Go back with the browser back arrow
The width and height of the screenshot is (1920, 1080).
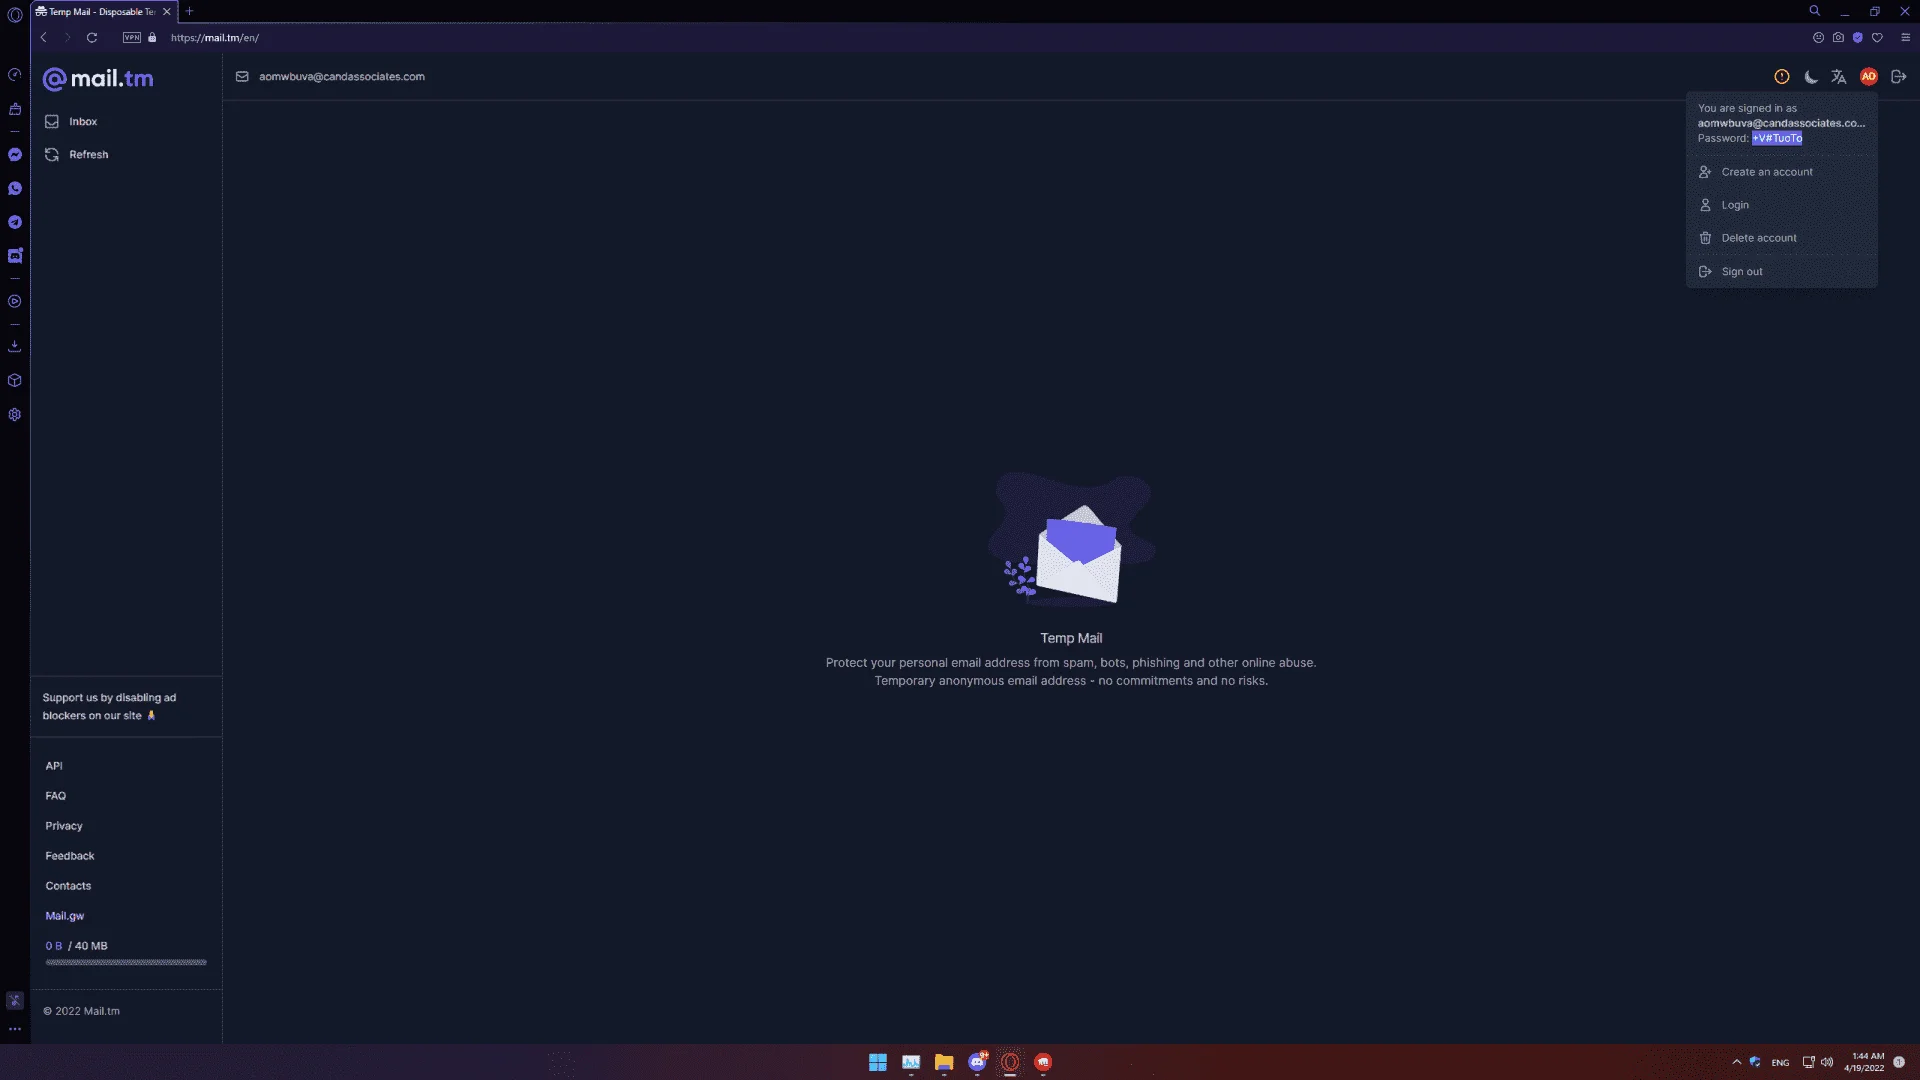tap(44, 38)
